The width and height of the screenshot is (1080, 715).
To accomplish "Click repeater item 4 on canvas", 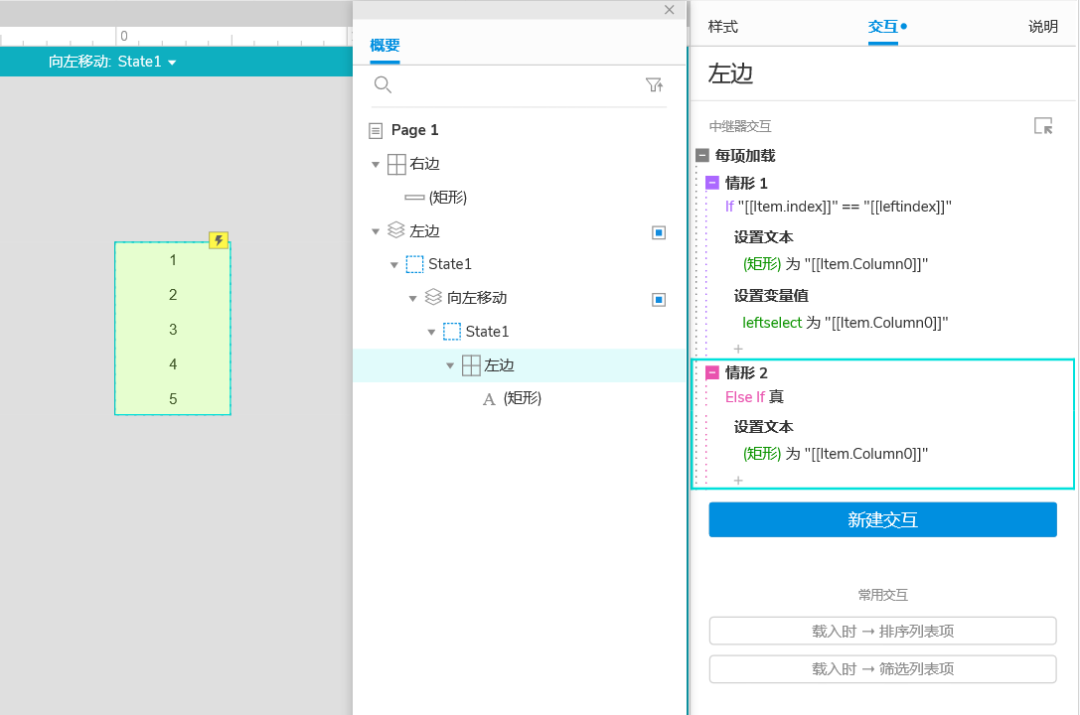I will [x=173, y=364].
